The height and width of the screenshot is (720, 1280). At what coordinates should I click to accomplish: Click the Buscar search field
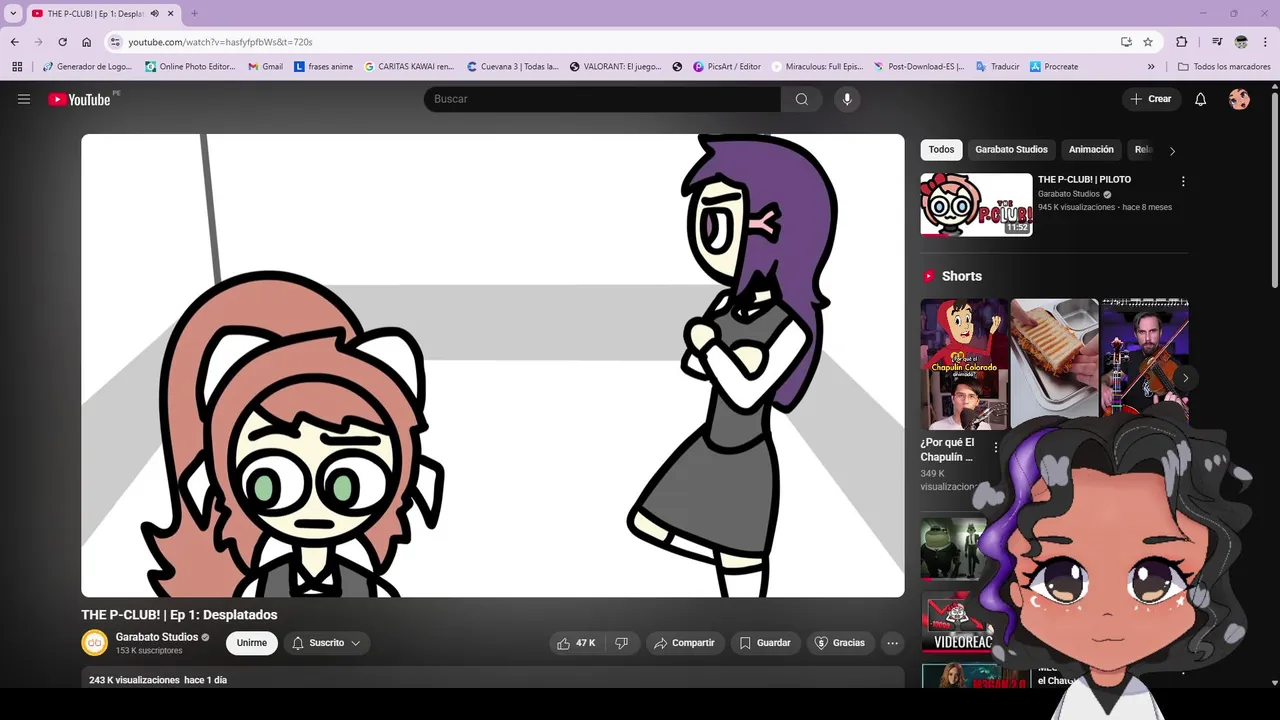[602, 99]
